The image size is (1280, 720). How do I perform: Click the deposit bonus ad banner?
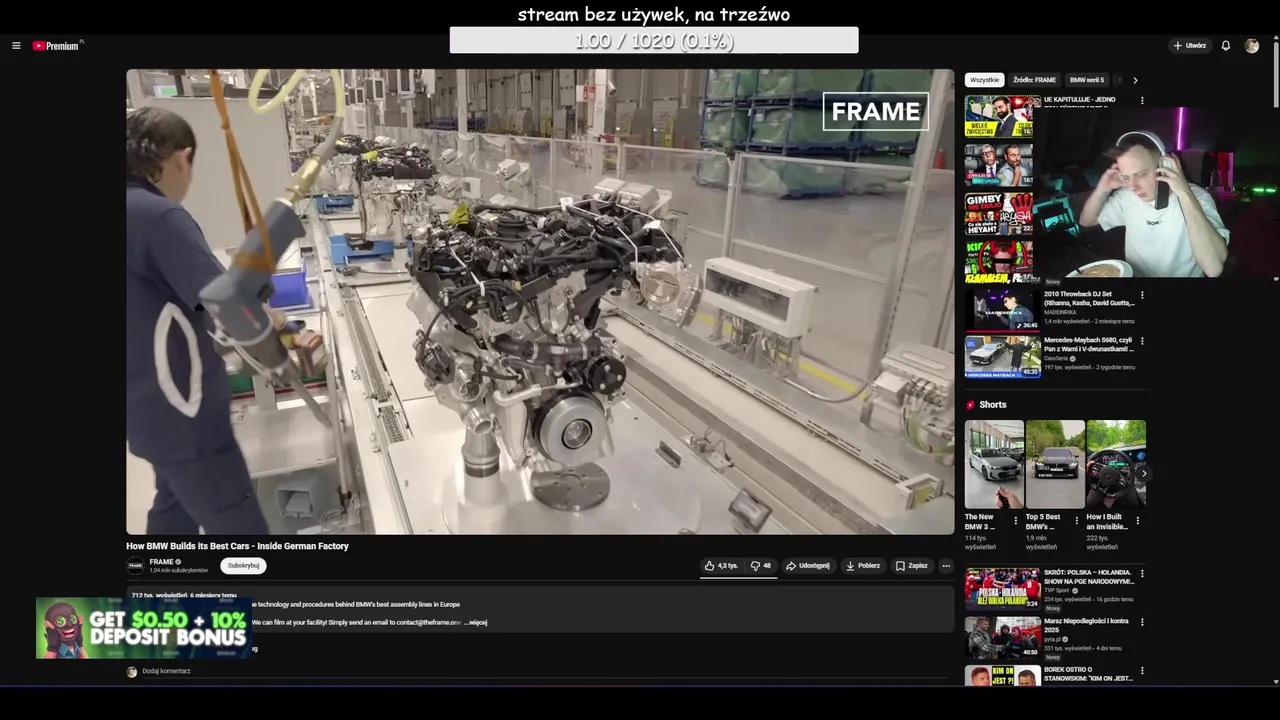(144, 628)
